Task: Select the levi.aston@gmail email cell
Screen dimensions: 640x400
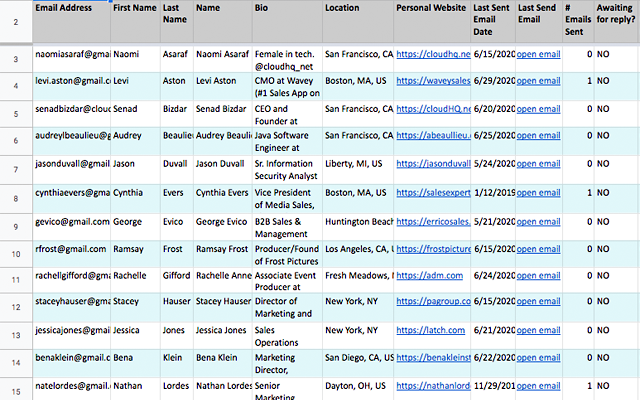Action: (x=71, y=87)
